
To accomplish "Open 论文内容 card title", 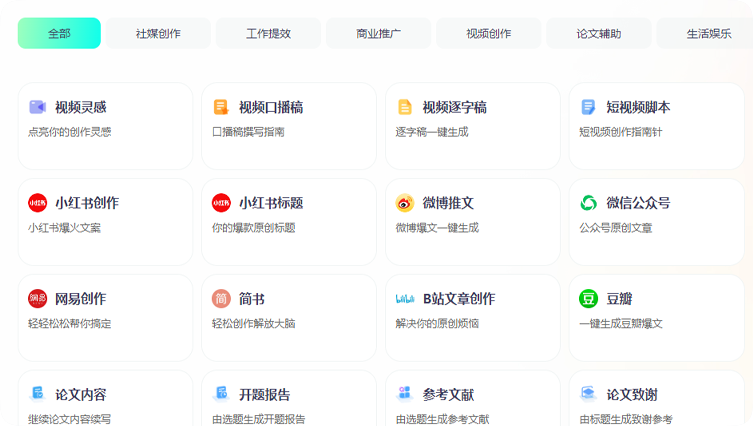I will [81, 395].
